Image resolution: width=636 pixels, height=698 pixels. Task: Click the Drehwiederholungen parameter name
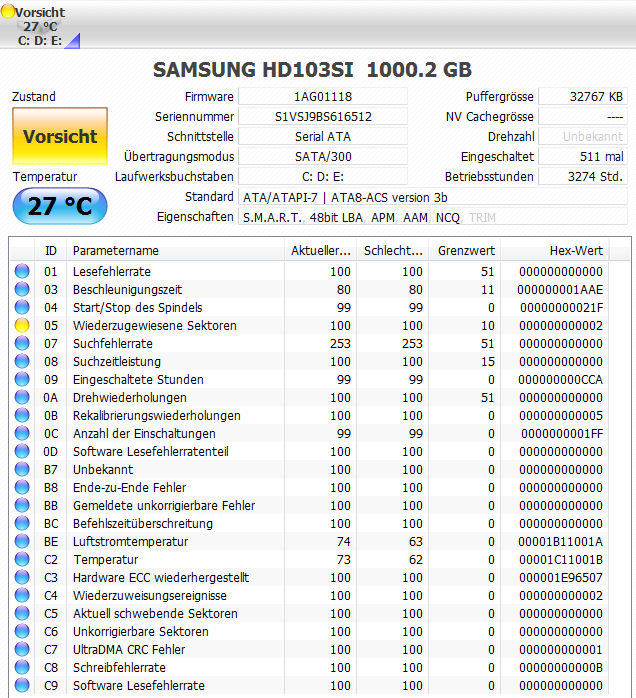tap(130, 397)
